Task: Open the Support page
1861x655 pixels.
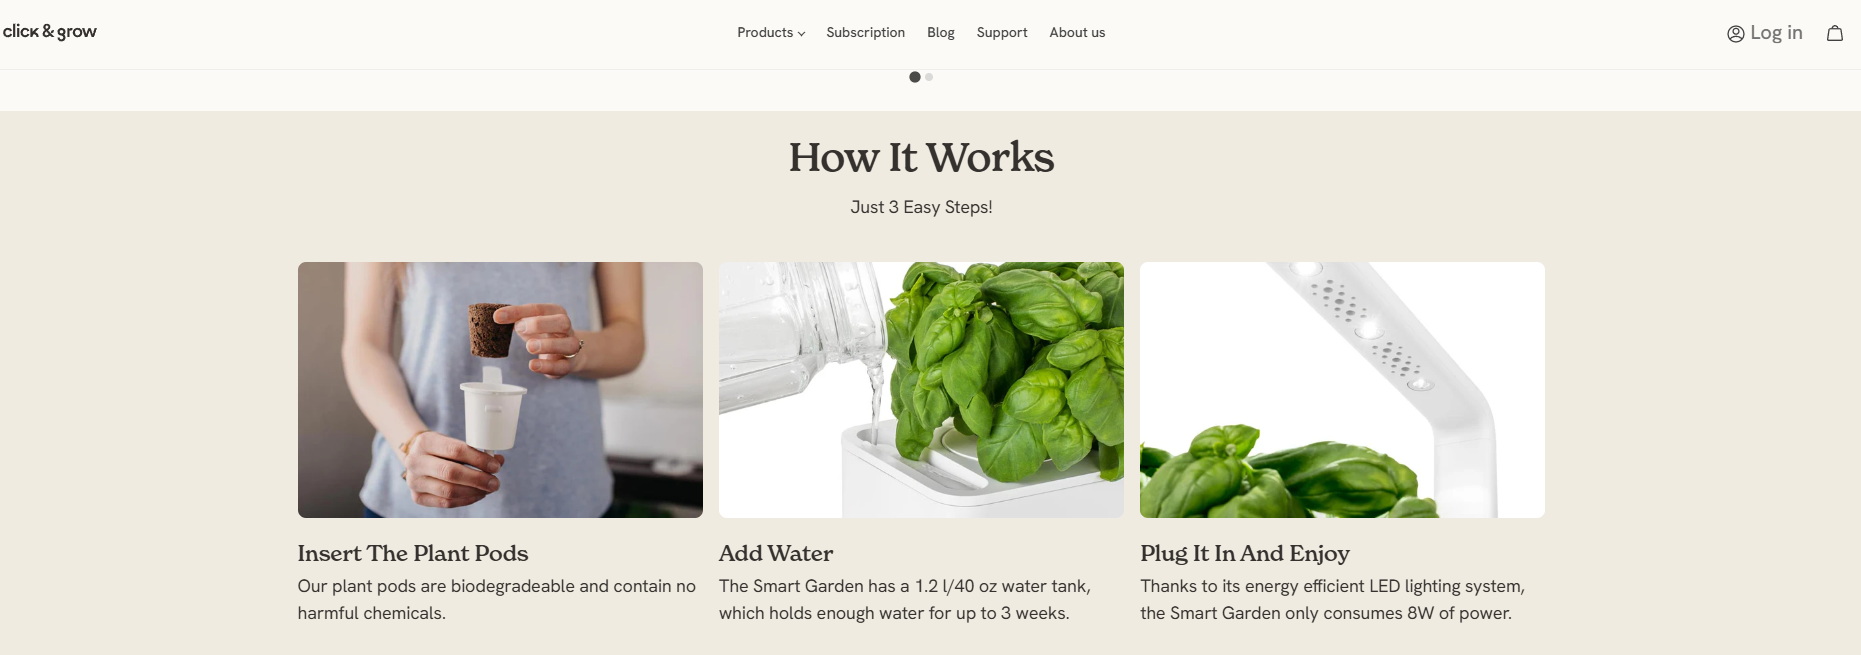Action: point(1002,33)
